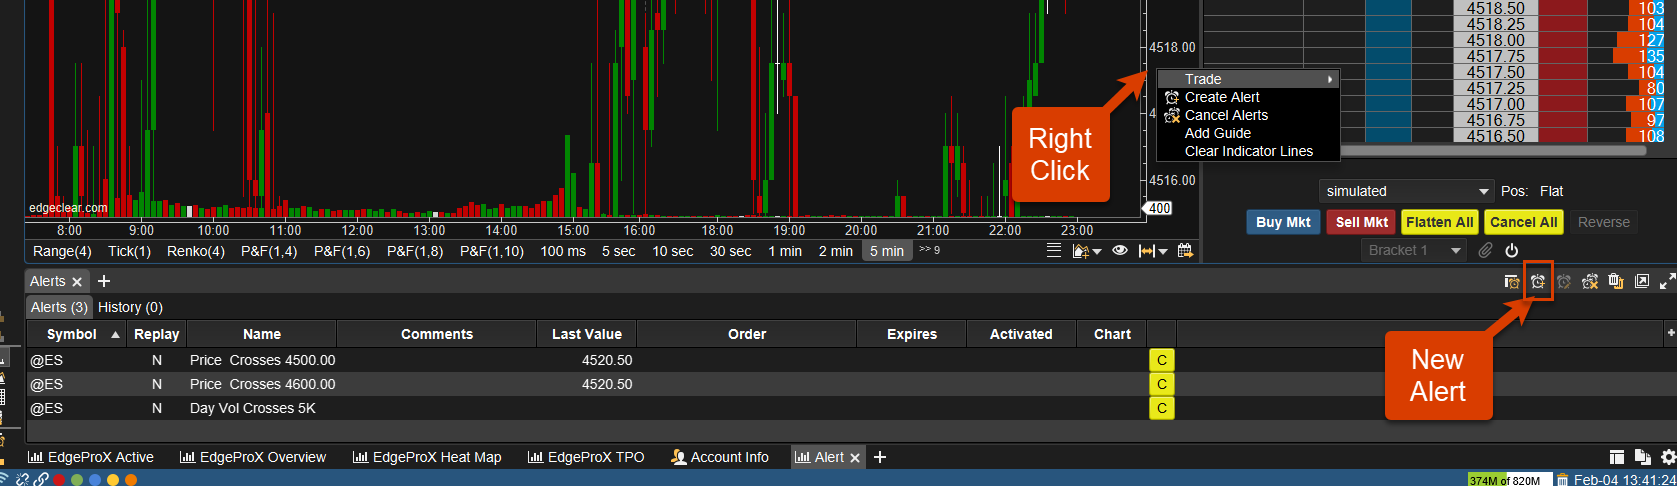Toggle the yellow C chart button for Price Crosses 4500.00
The width and height of the screenshot is (1677, 486).
coord(1162,360)
